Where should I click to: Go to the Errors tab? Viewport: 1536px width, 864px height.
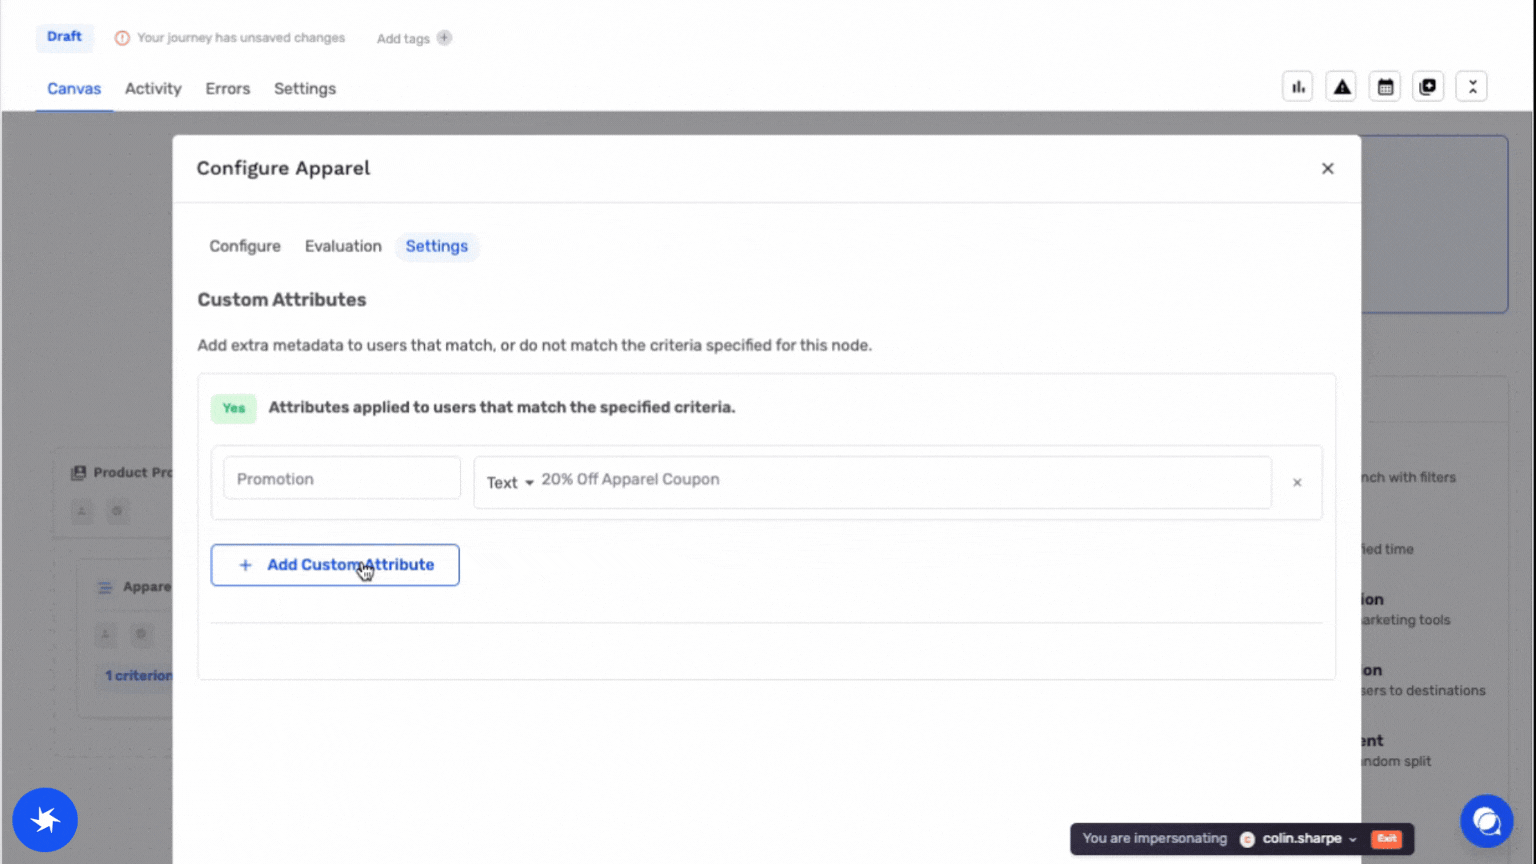tap(227, 89)
